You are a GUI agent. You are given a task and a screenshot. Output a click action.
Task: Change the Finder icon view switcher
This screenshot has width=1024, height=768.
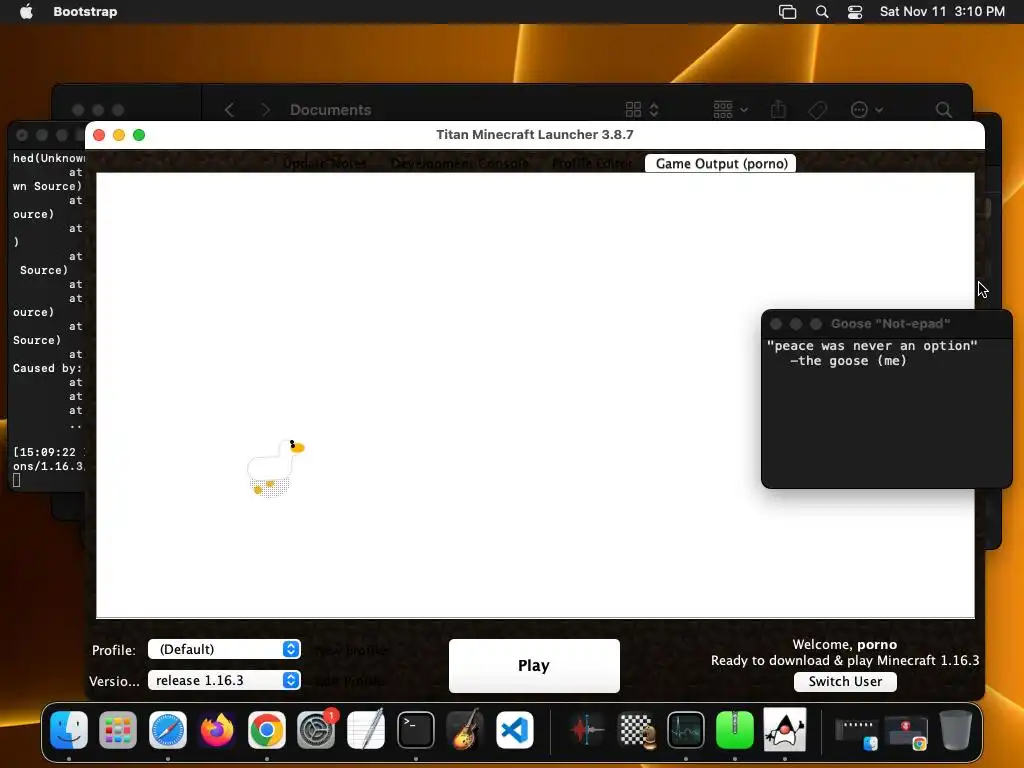[642, 110]
